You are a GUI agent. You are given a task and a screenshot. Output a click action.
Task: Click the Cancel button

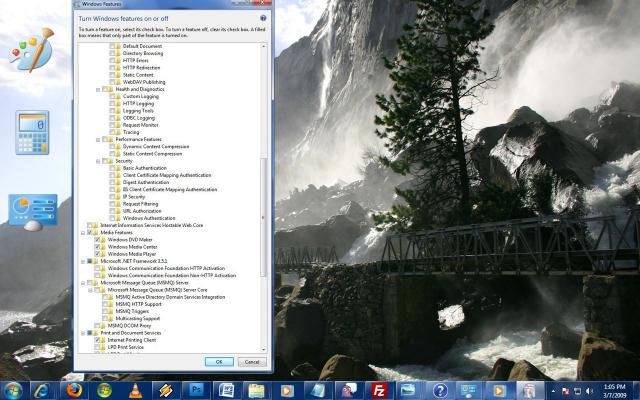tap(251, 361)
